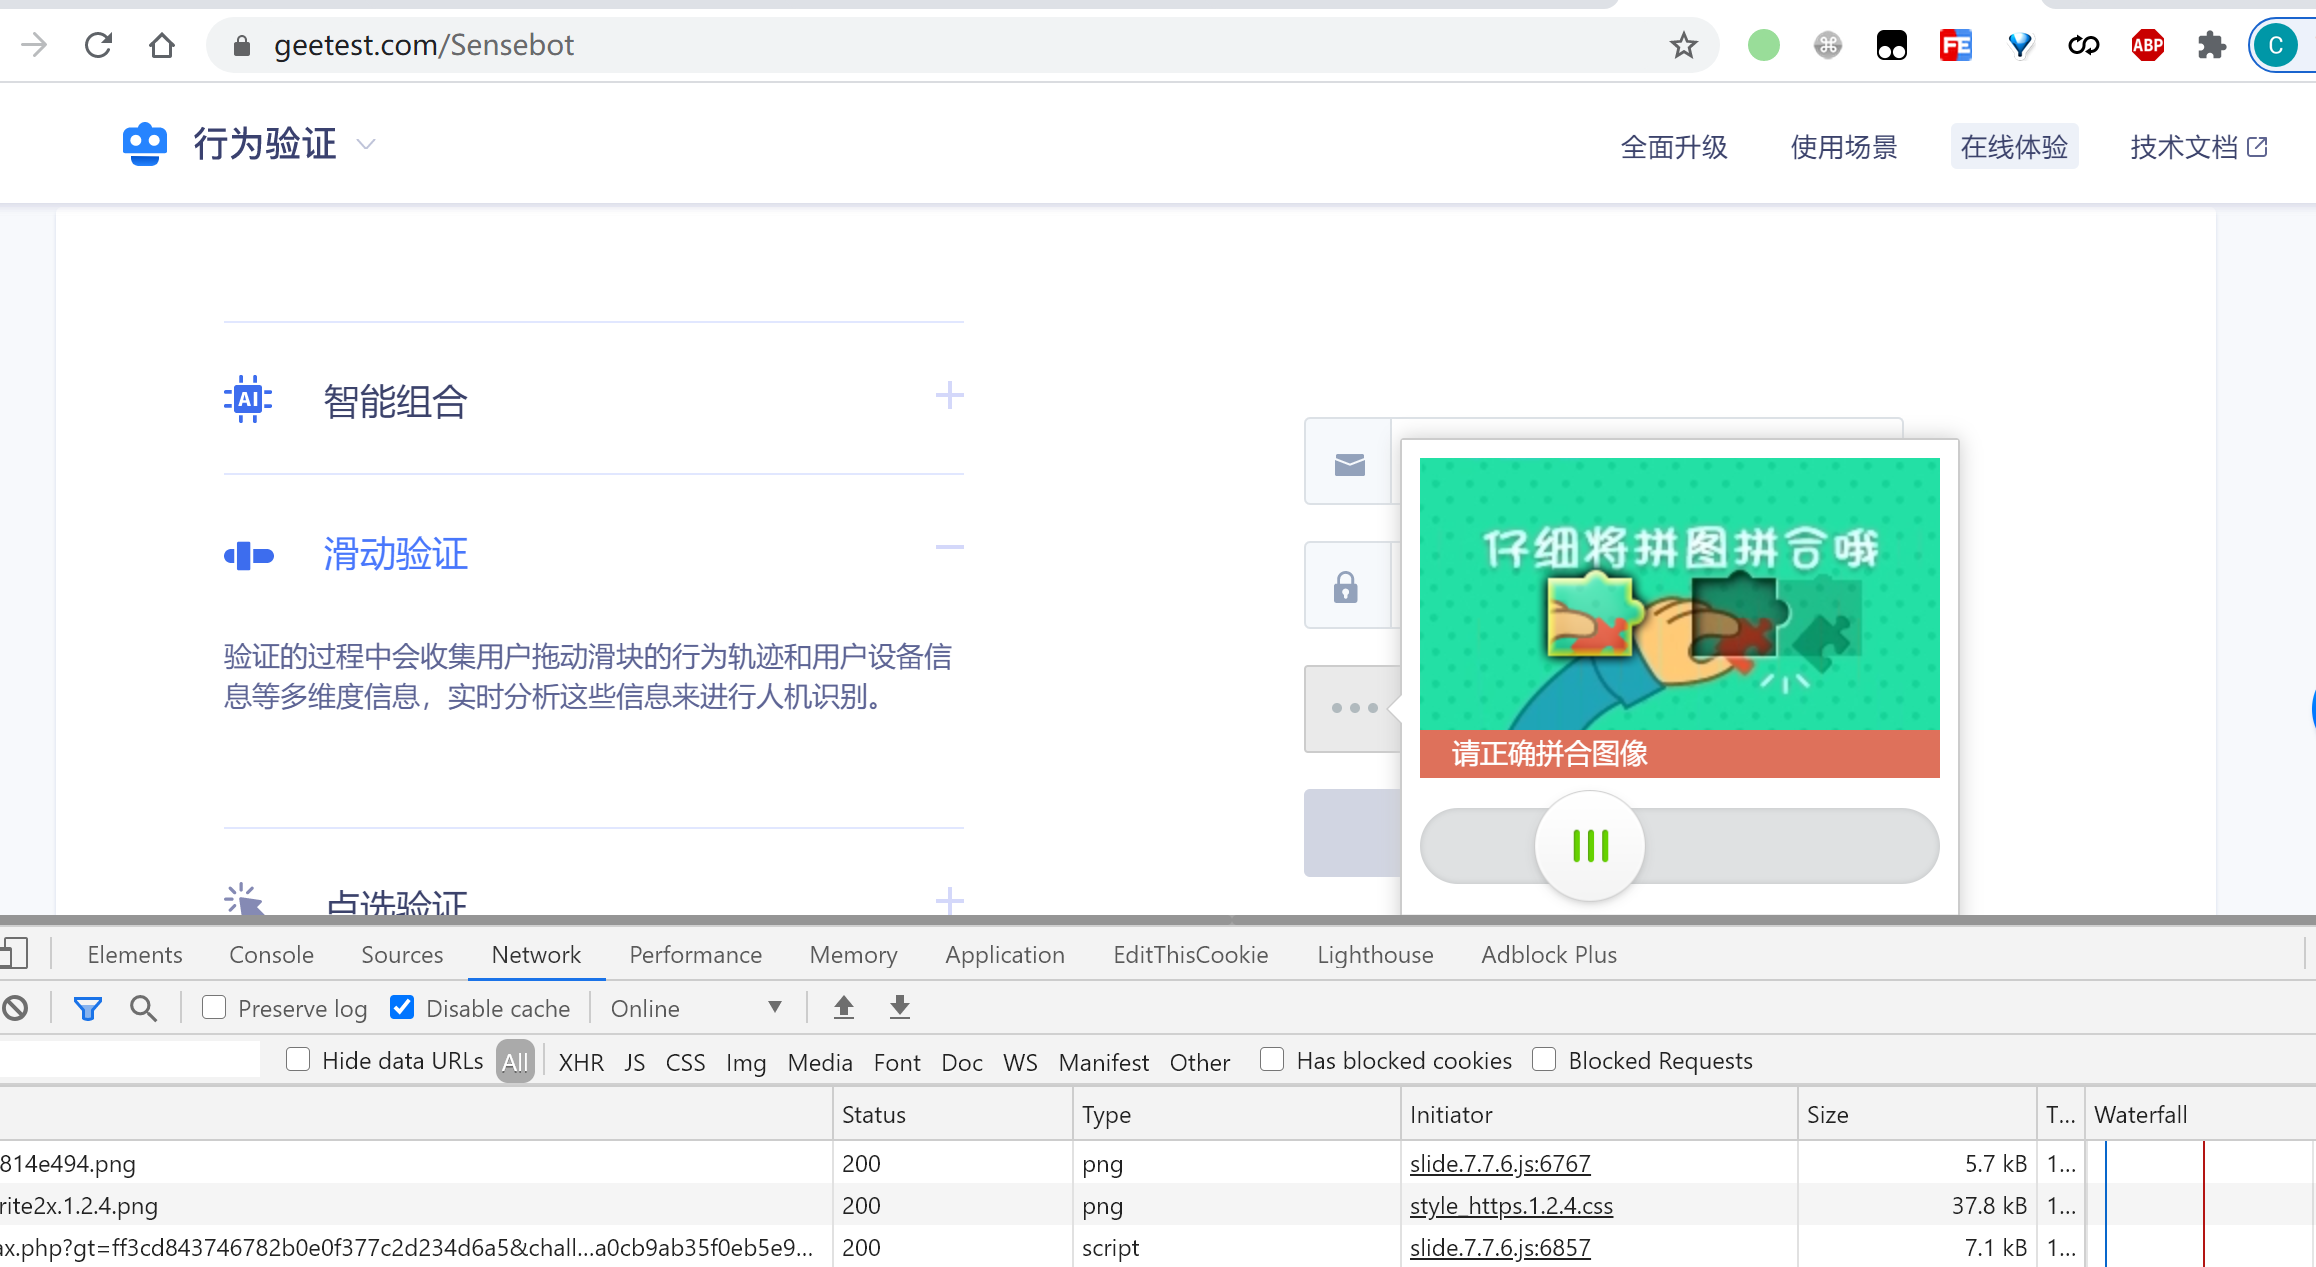Open the Adblock Plus extension icon
The image size is (2316, 1267).
pyautogui.click(x=2147, y=45)
